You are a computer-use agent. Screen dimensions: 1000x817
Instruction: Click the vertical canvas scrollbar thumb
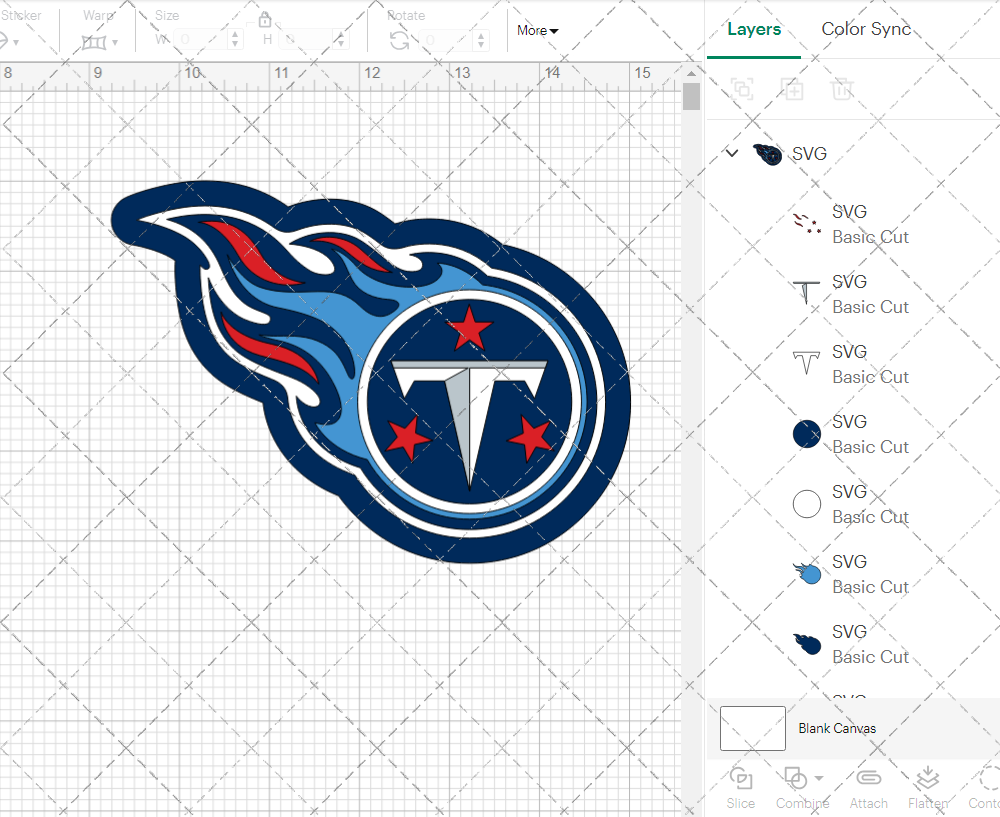pyautogui.click(x=691, y=98)
